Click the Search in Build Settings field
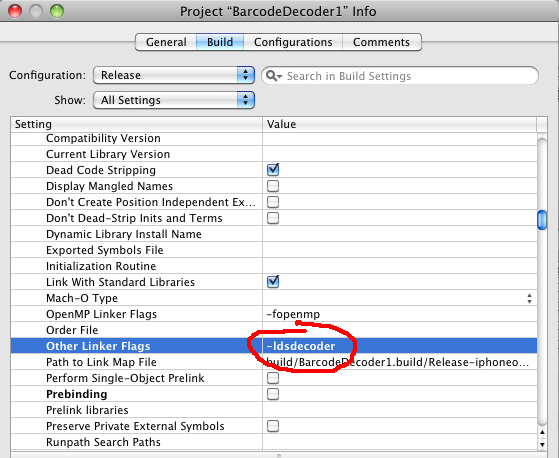 click(x=400, y=76)
